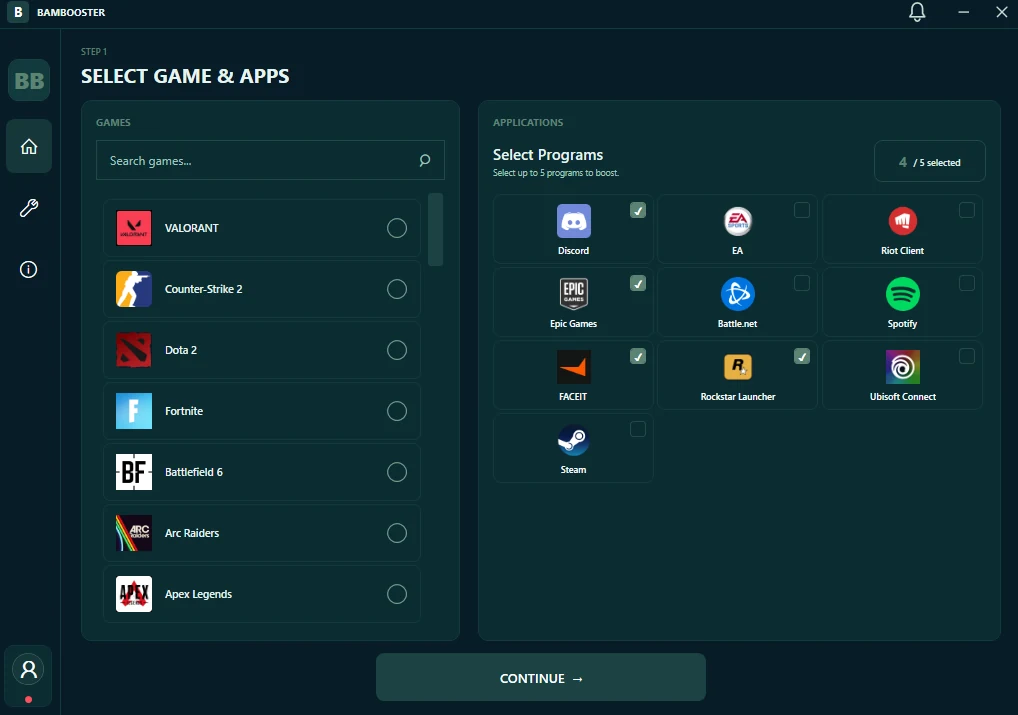Image resolution: width=1018 pixels, height=715 pixels.
Task: Click the Counter-Strike 2 icon
Action: tap(134, 289)
